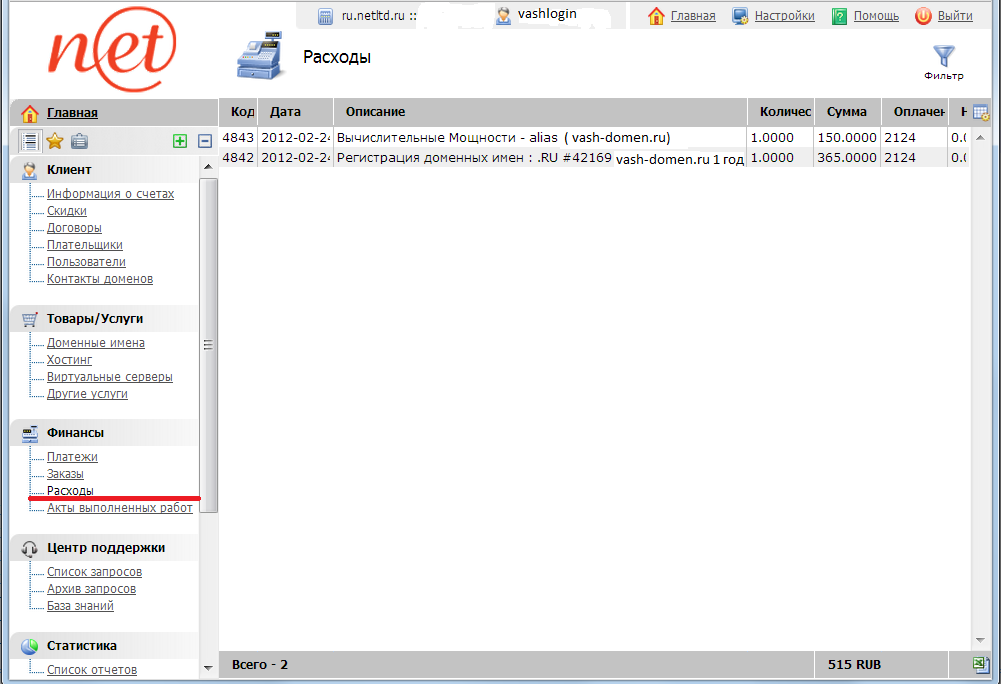The height and width of the screenshot is (684, 1001).
Task: Click the sidebar splitter collapse handle
Action: [x=209, y=345]
